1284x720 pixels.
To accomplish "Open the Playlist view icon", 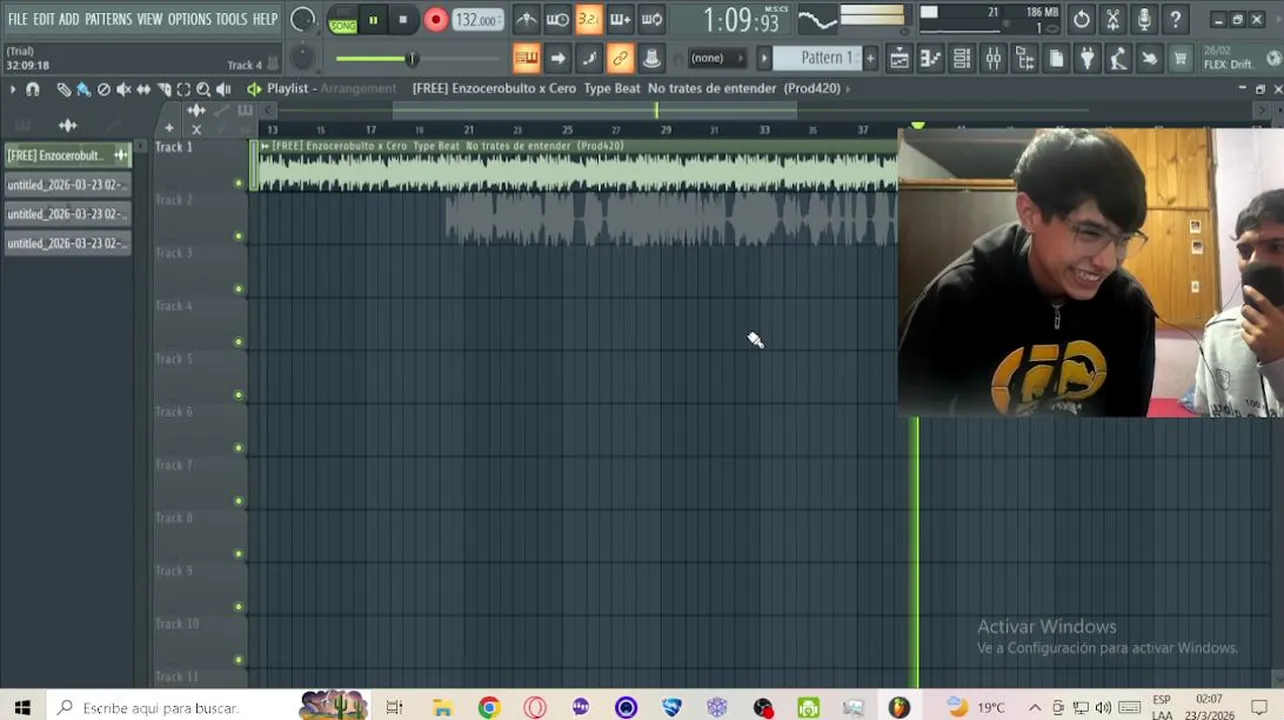I will pos(899,59).
